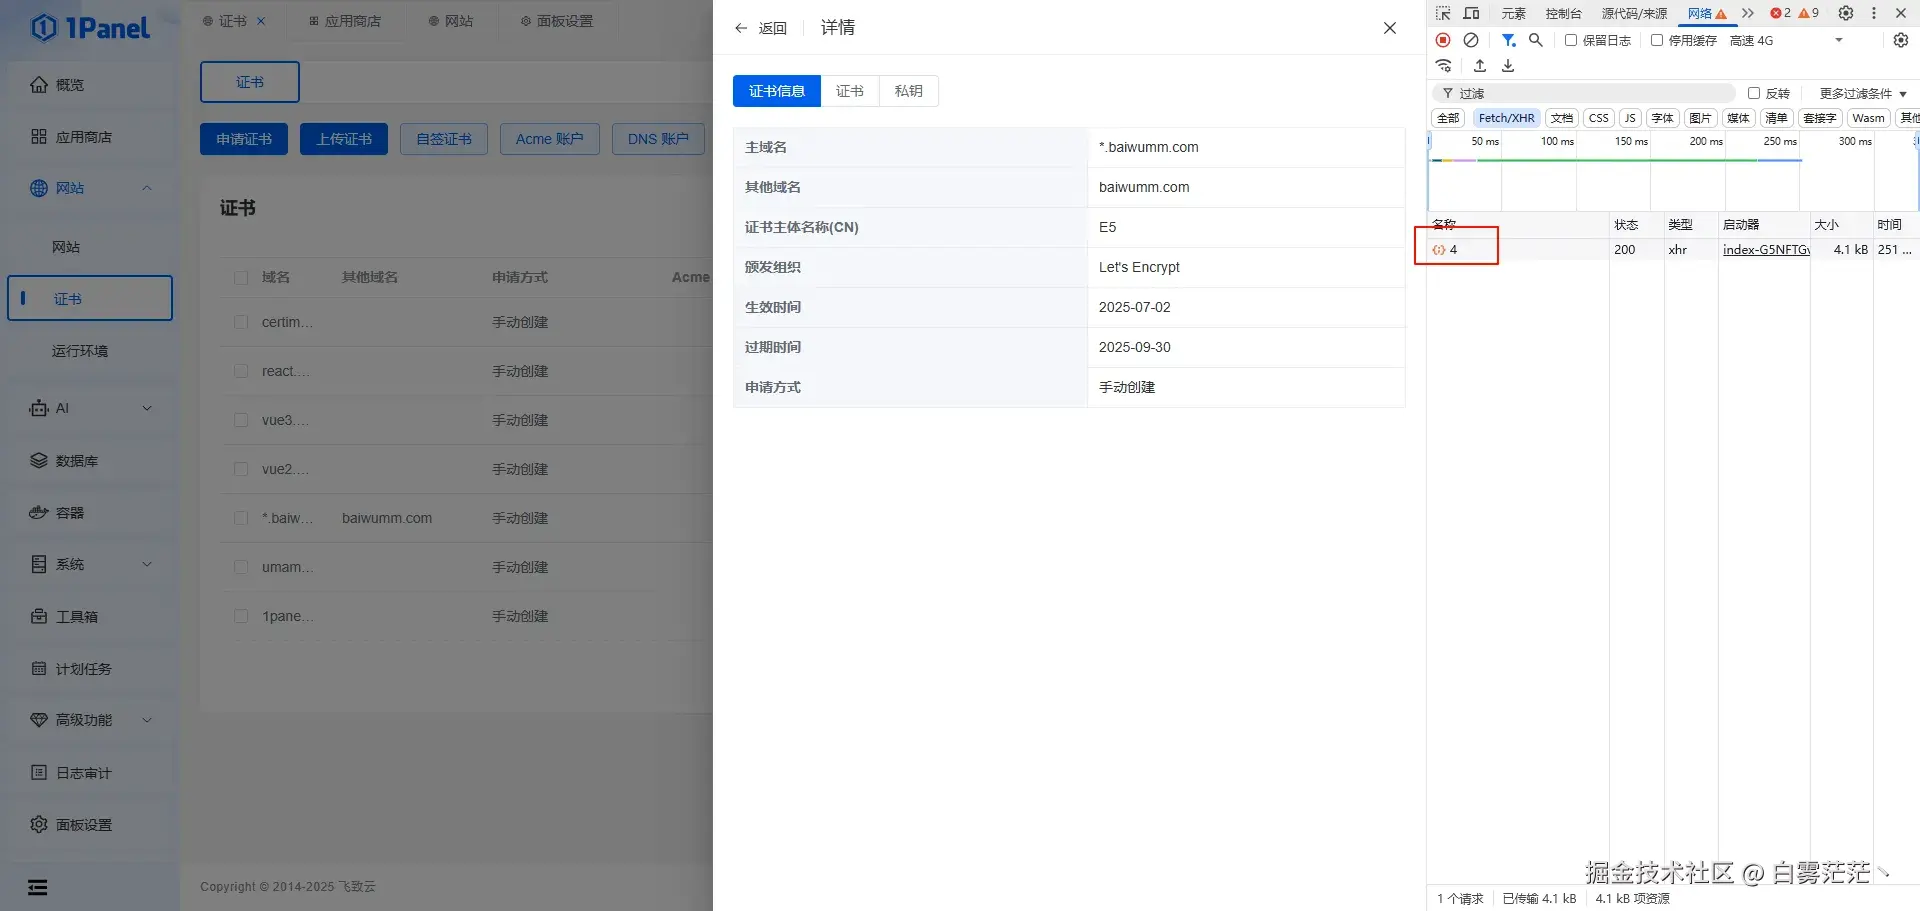The height and width of the screenshot is (911, 1920).
Task: Close the 详情 detail drawer
Action: tap(1390, 28)
